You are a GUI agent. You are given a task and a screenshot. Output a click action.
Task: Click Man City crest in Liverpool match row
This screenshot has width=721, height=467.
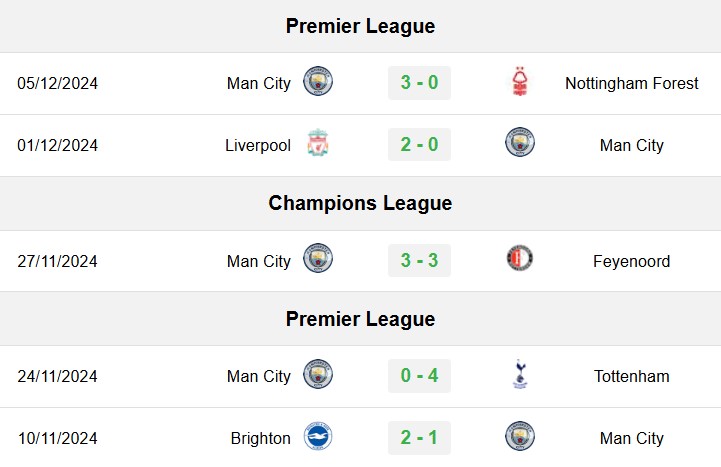tap(520, 142)
